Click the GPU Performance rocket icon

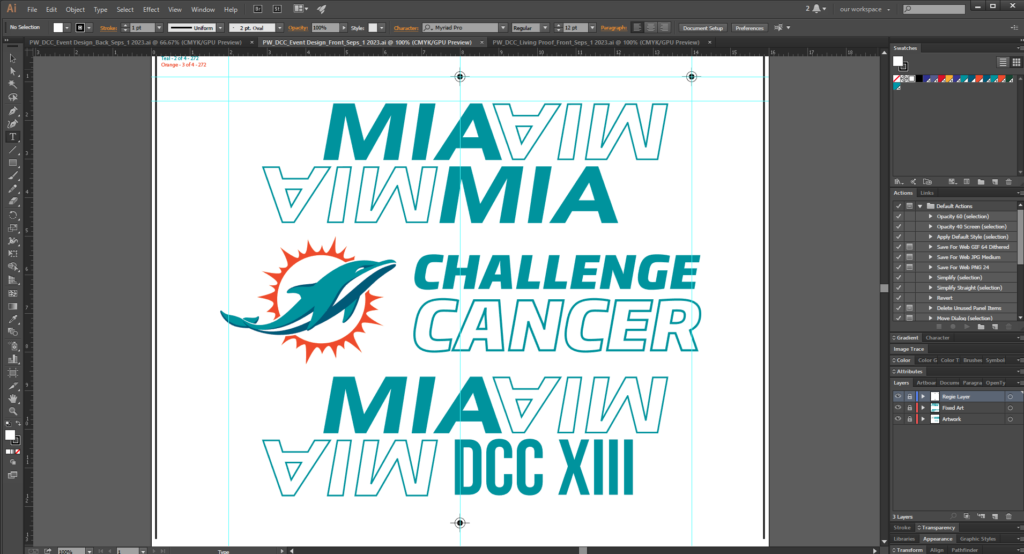(x=321, y=9)
